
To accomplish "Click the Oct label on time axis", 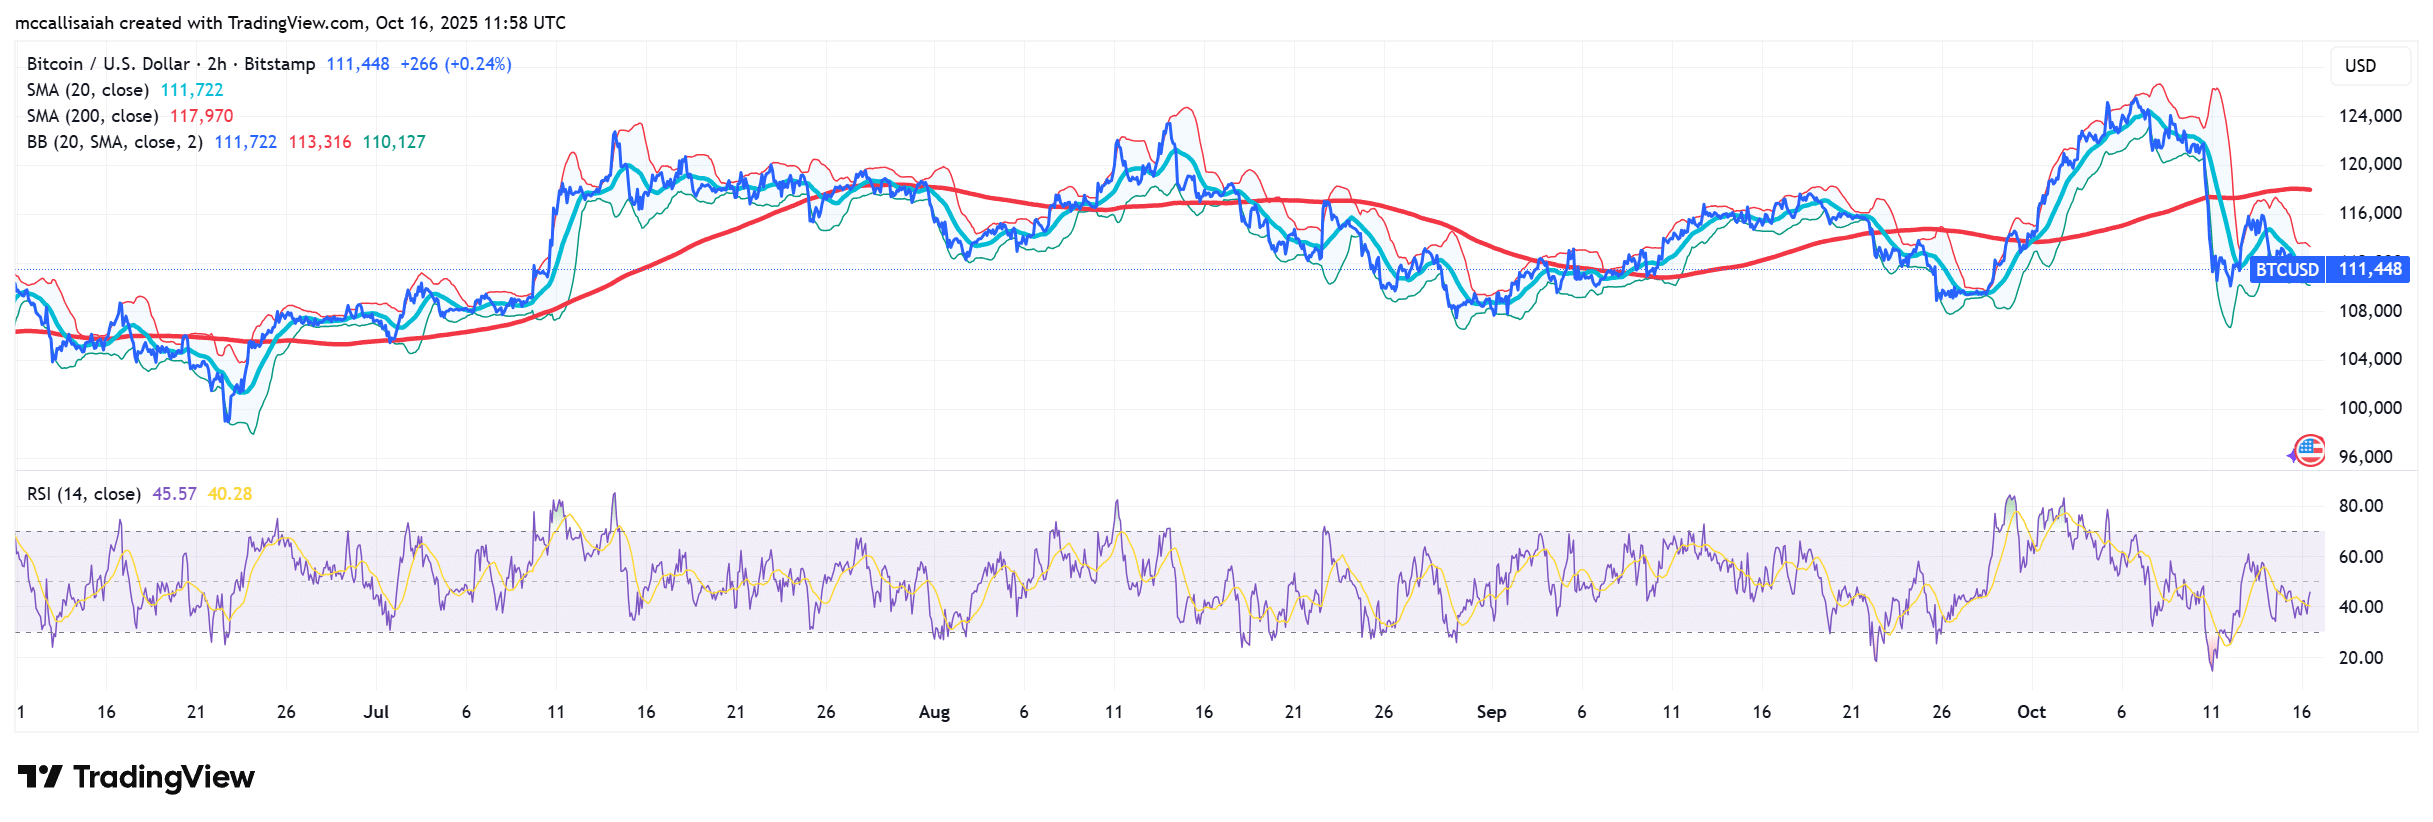I will pos(2031,712).
